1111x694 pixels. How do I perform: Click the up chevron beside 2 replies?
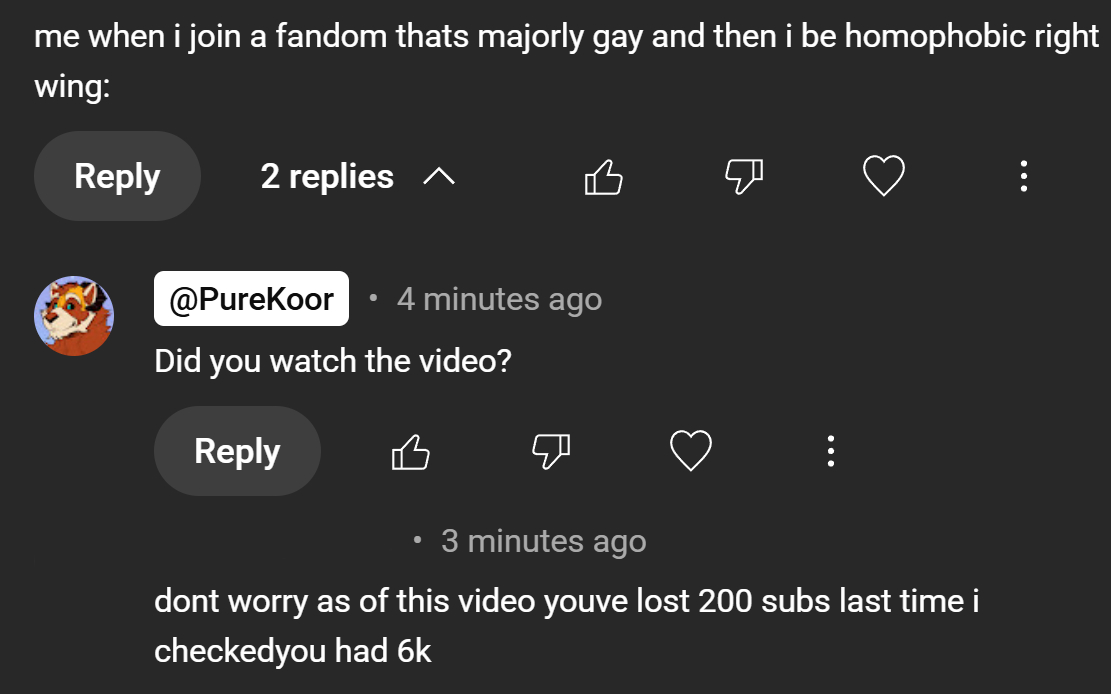439,177
